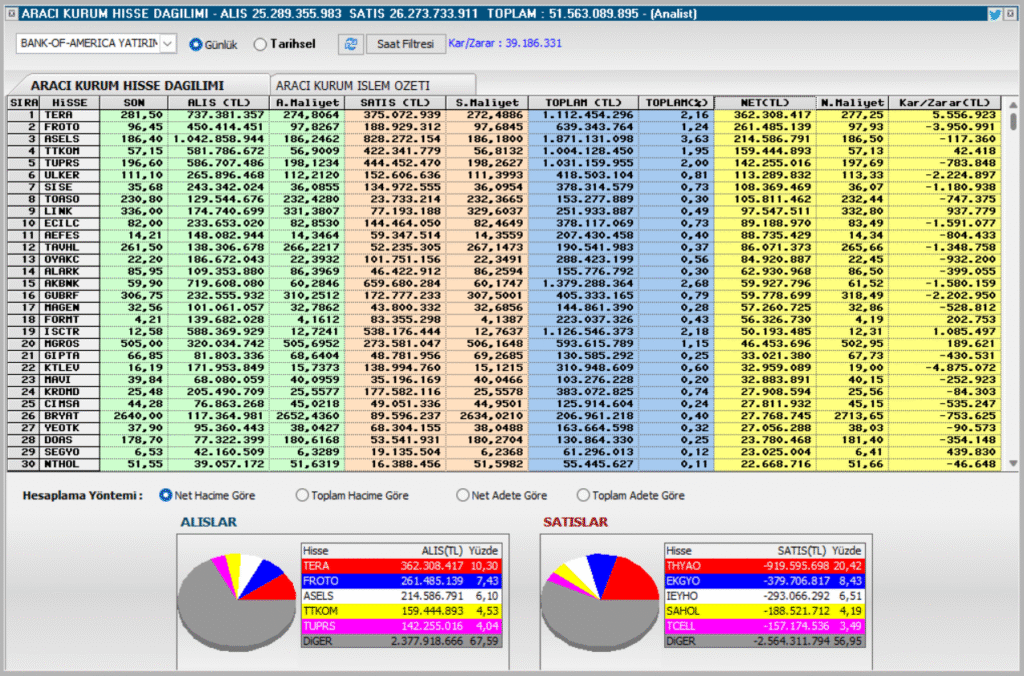The image size is (1024, 676).
Task: Open the ARACI KURUM HISSE DAGILIMI tab
Action: point(127,85)
